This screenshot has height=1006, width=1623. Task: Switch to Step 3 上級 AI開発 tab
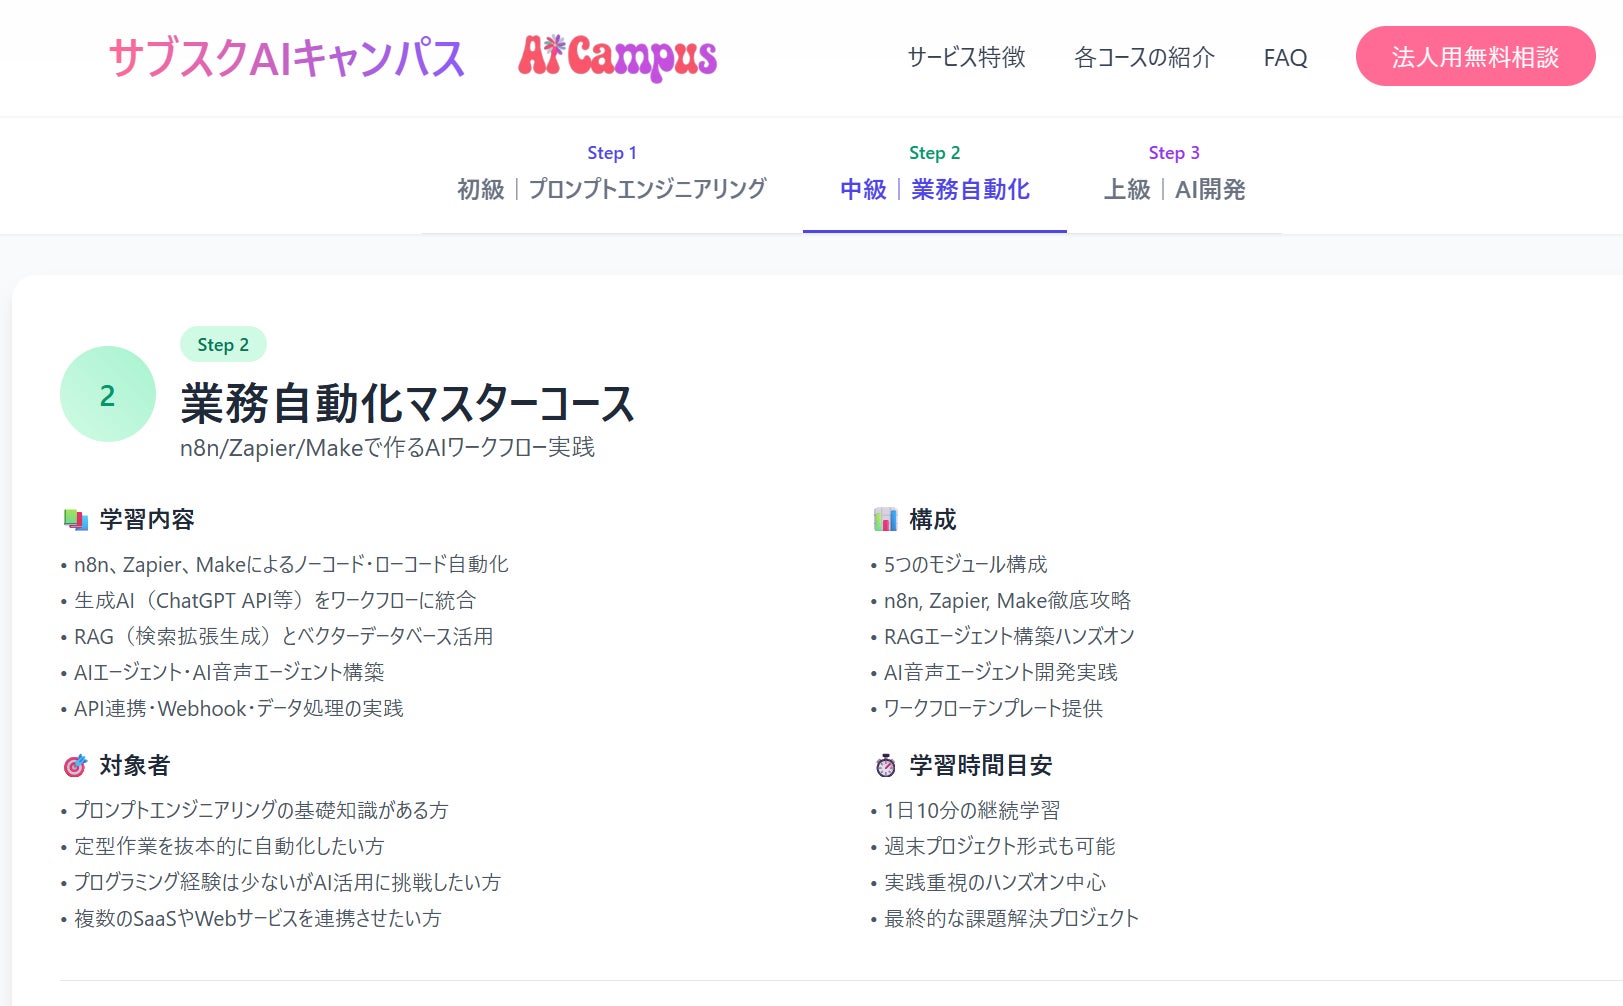1174,174
